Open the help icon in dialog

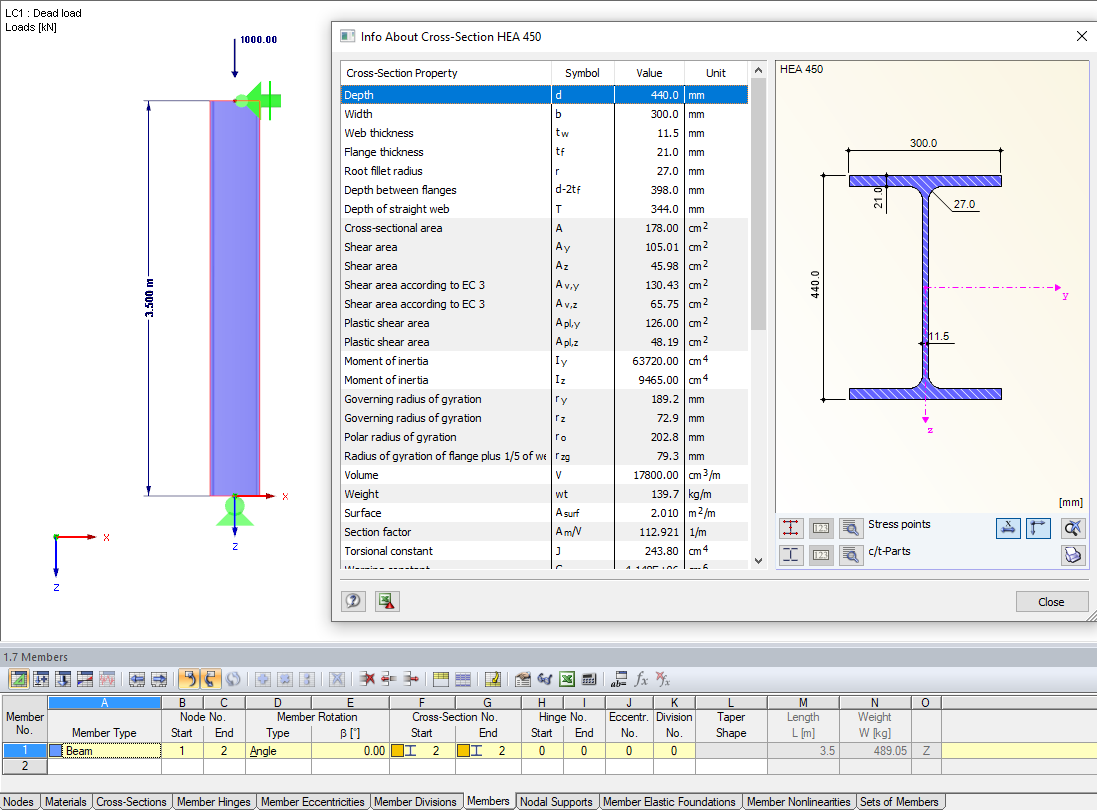353,601
